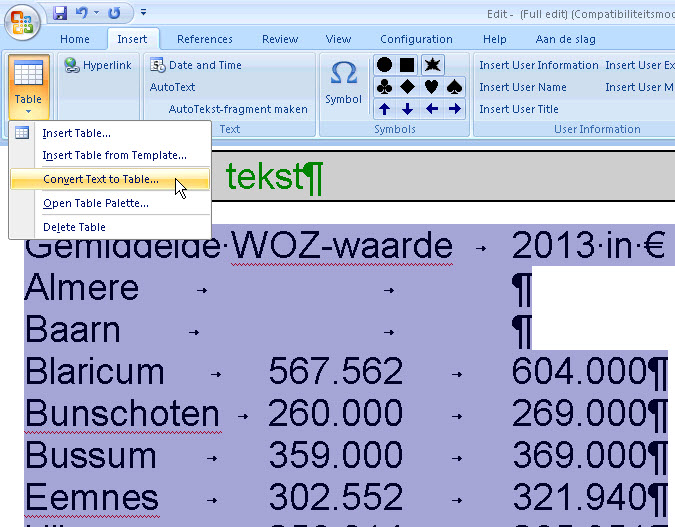Insert the clubs symbol
Screen dimensions: 675x527
pyautogui.click(x=384, y=87)
